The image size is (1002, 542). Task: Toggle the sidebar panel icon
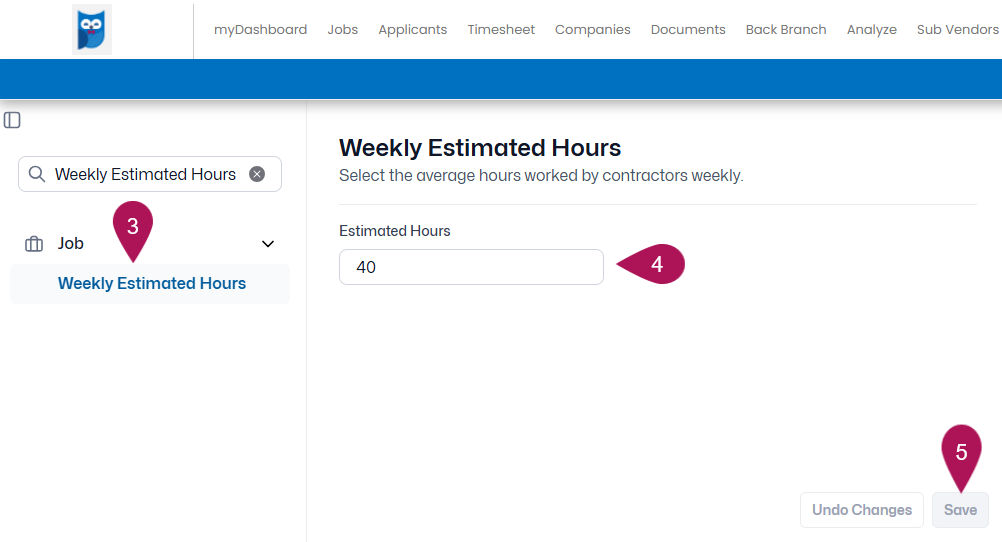click(x=12, y=120)
